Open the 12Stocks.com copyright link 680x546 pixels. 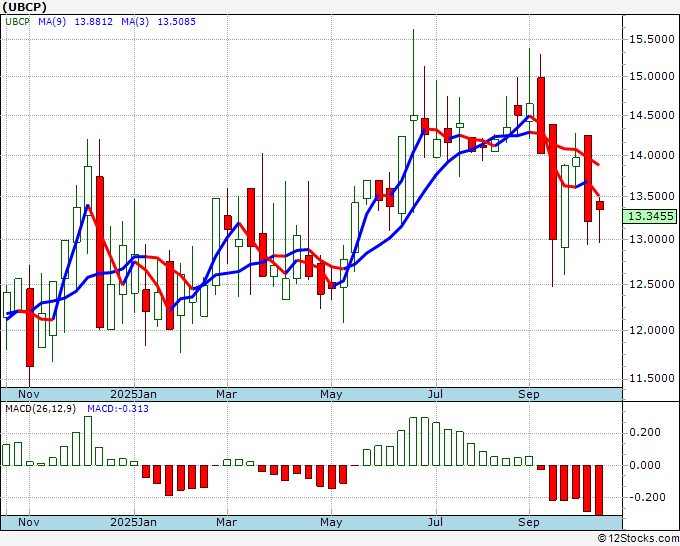[x=638, y=539]
